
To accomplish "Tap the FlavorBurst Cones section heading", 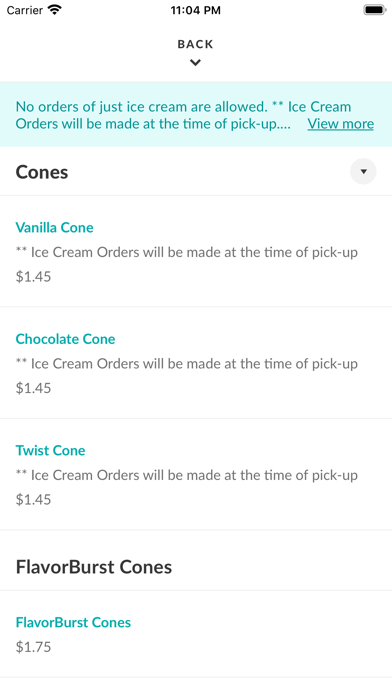I will [94, 567].
